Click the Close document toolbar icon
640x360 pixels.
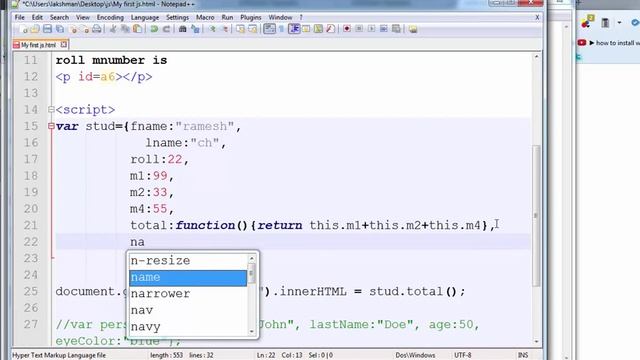click(x=73, y=29)
